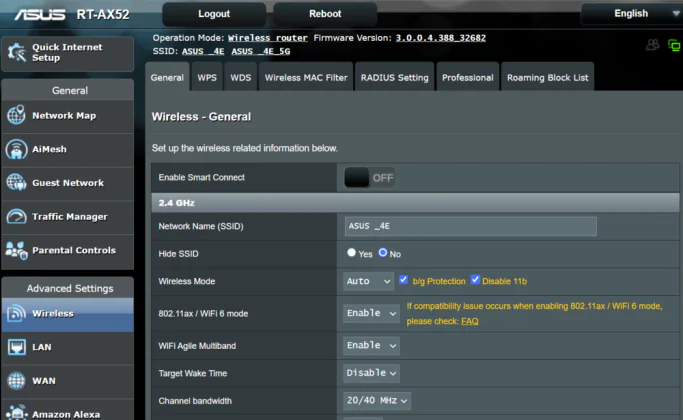Click the ASUS logo
The width and height of the screenshot is (683, 420).
click(40, 15)
